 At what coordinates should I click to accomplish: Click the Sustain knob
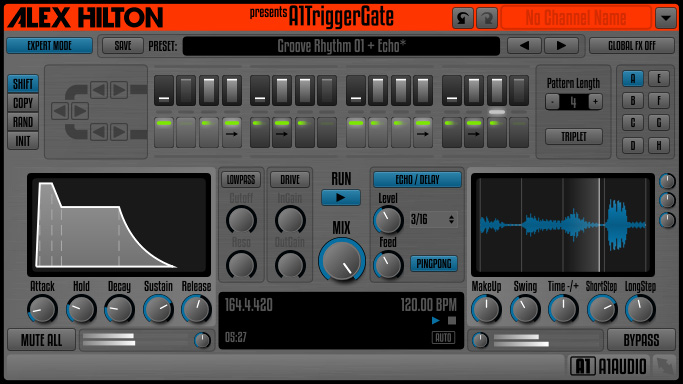click(158, 310)
